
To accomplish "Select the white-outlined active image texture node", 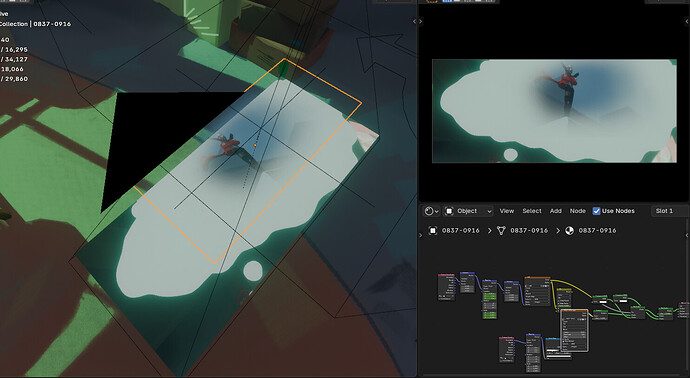I will click(x=574, y=330).
